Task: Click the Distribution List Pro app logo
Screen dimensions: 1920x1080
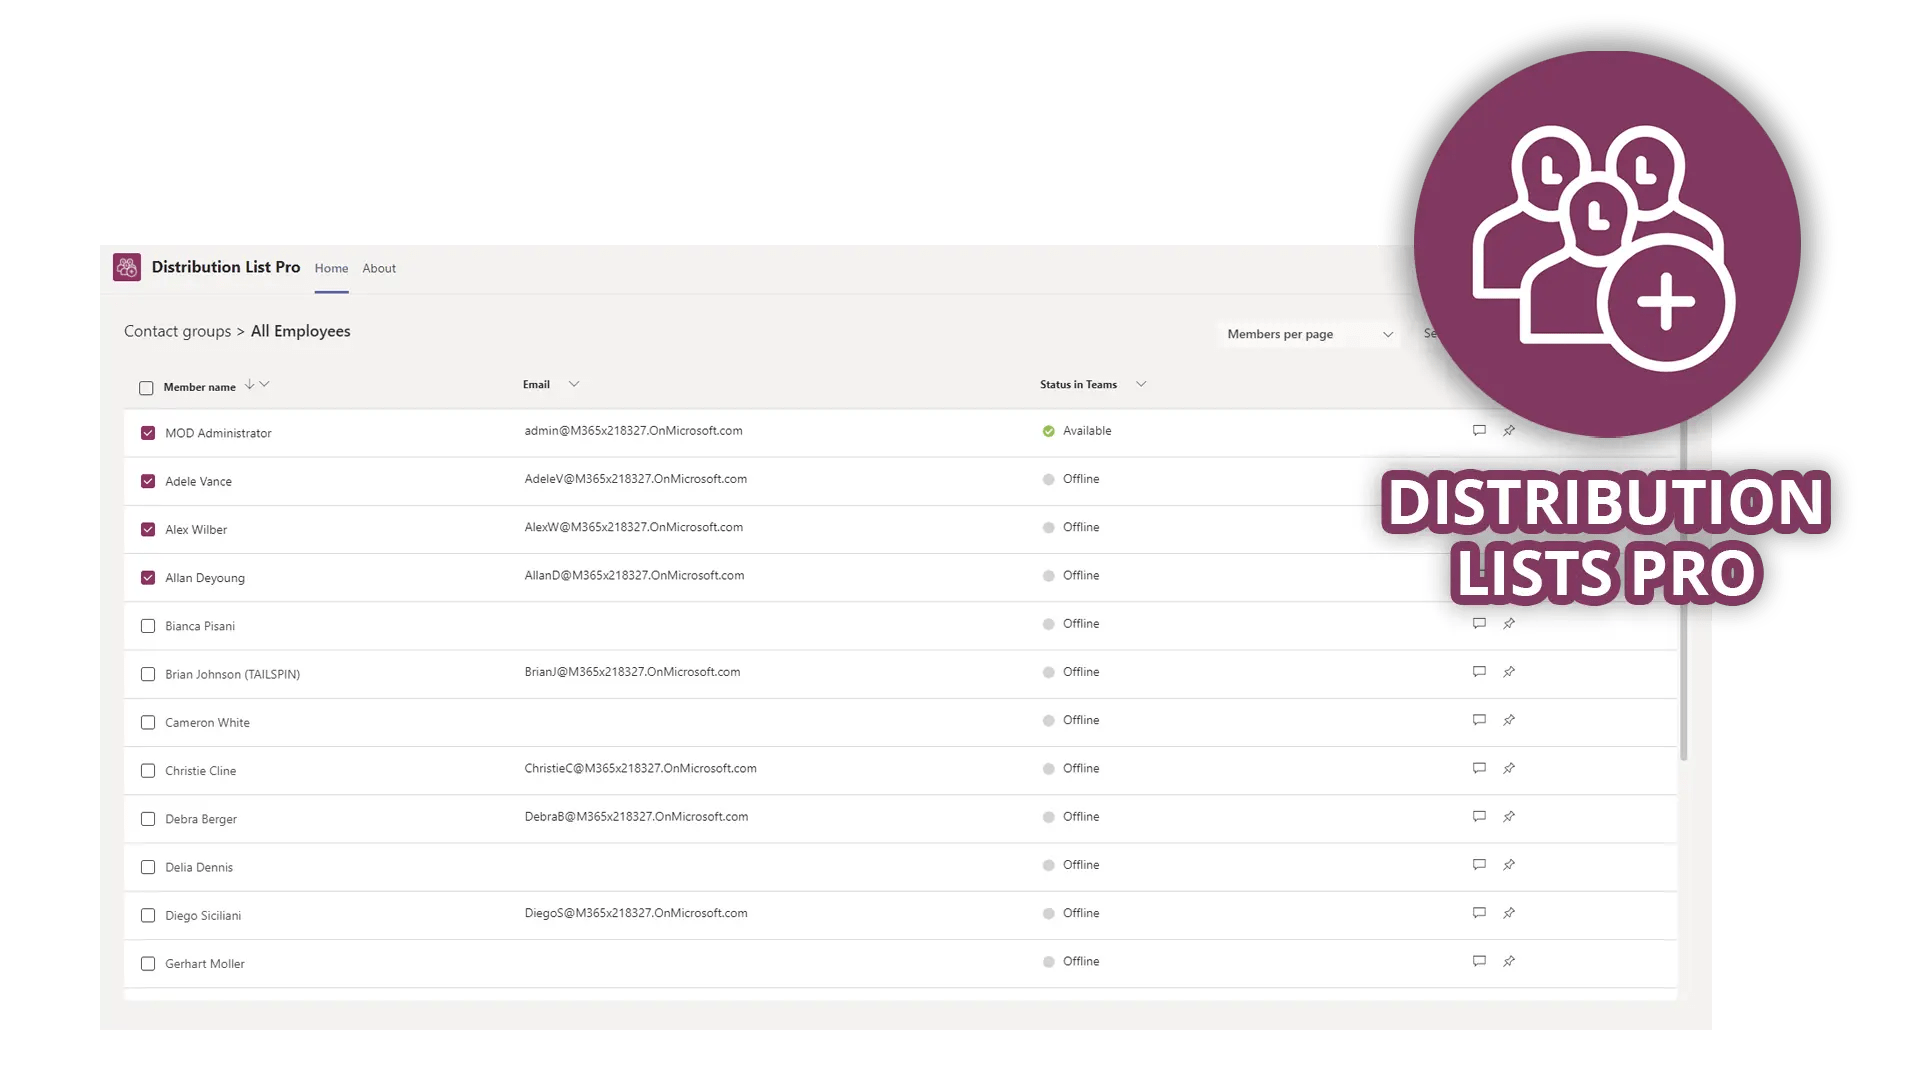Action: 127,267
